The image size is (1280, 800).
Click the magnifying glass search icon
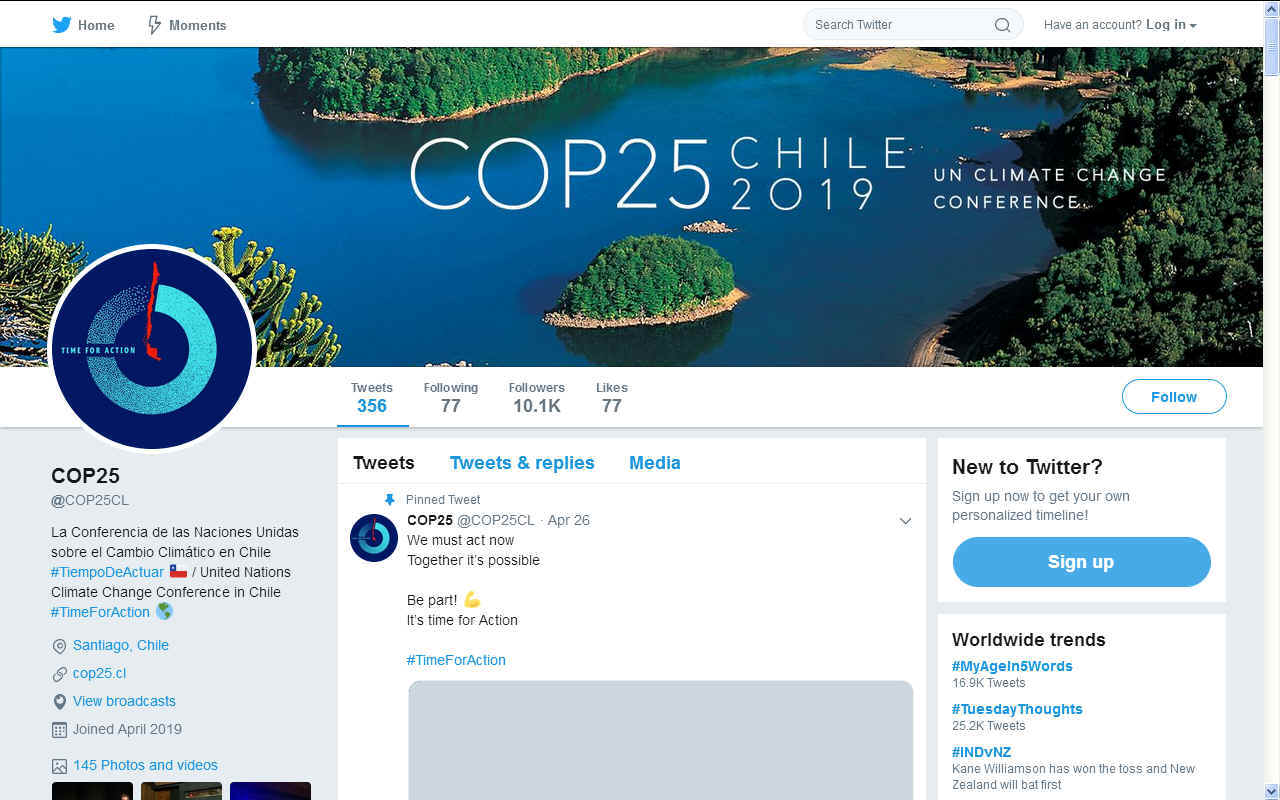click(1002, 25)
